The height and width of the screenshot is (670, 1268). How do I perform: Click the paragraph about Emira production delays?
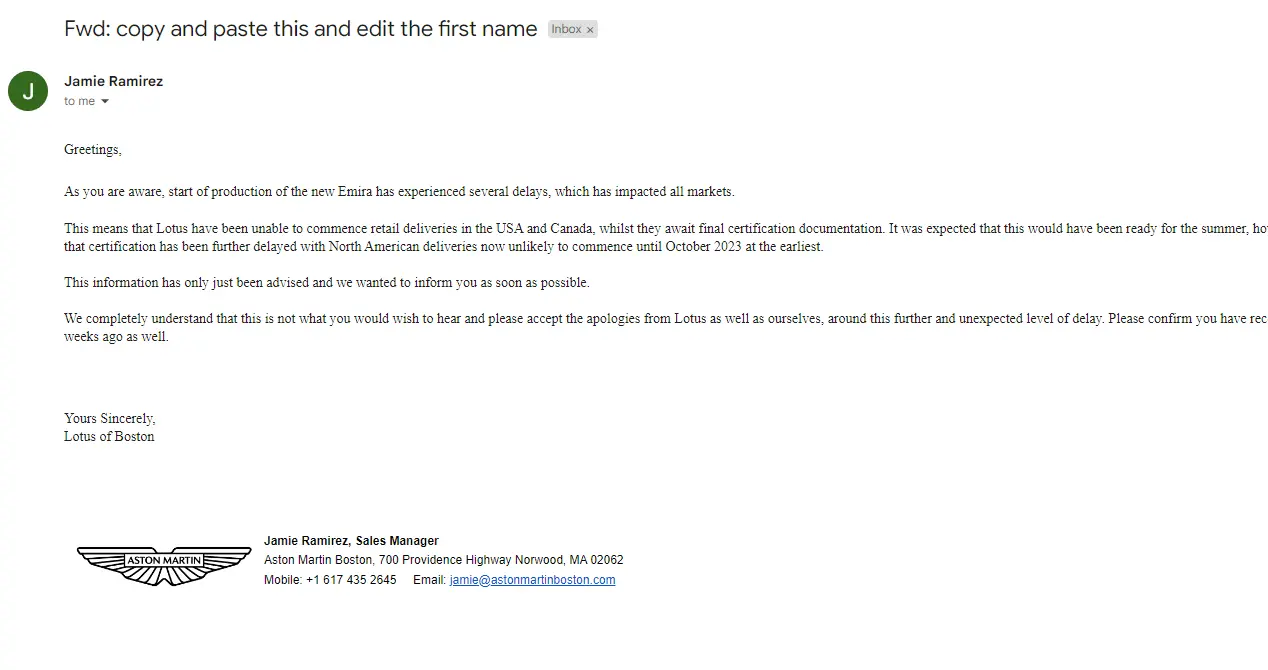click(399, 192)
